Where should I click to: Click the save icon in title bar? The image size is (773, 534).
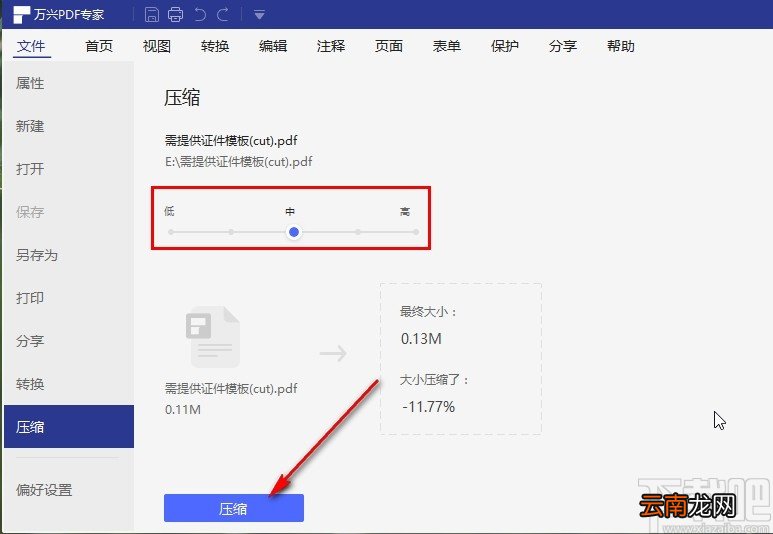152,14
